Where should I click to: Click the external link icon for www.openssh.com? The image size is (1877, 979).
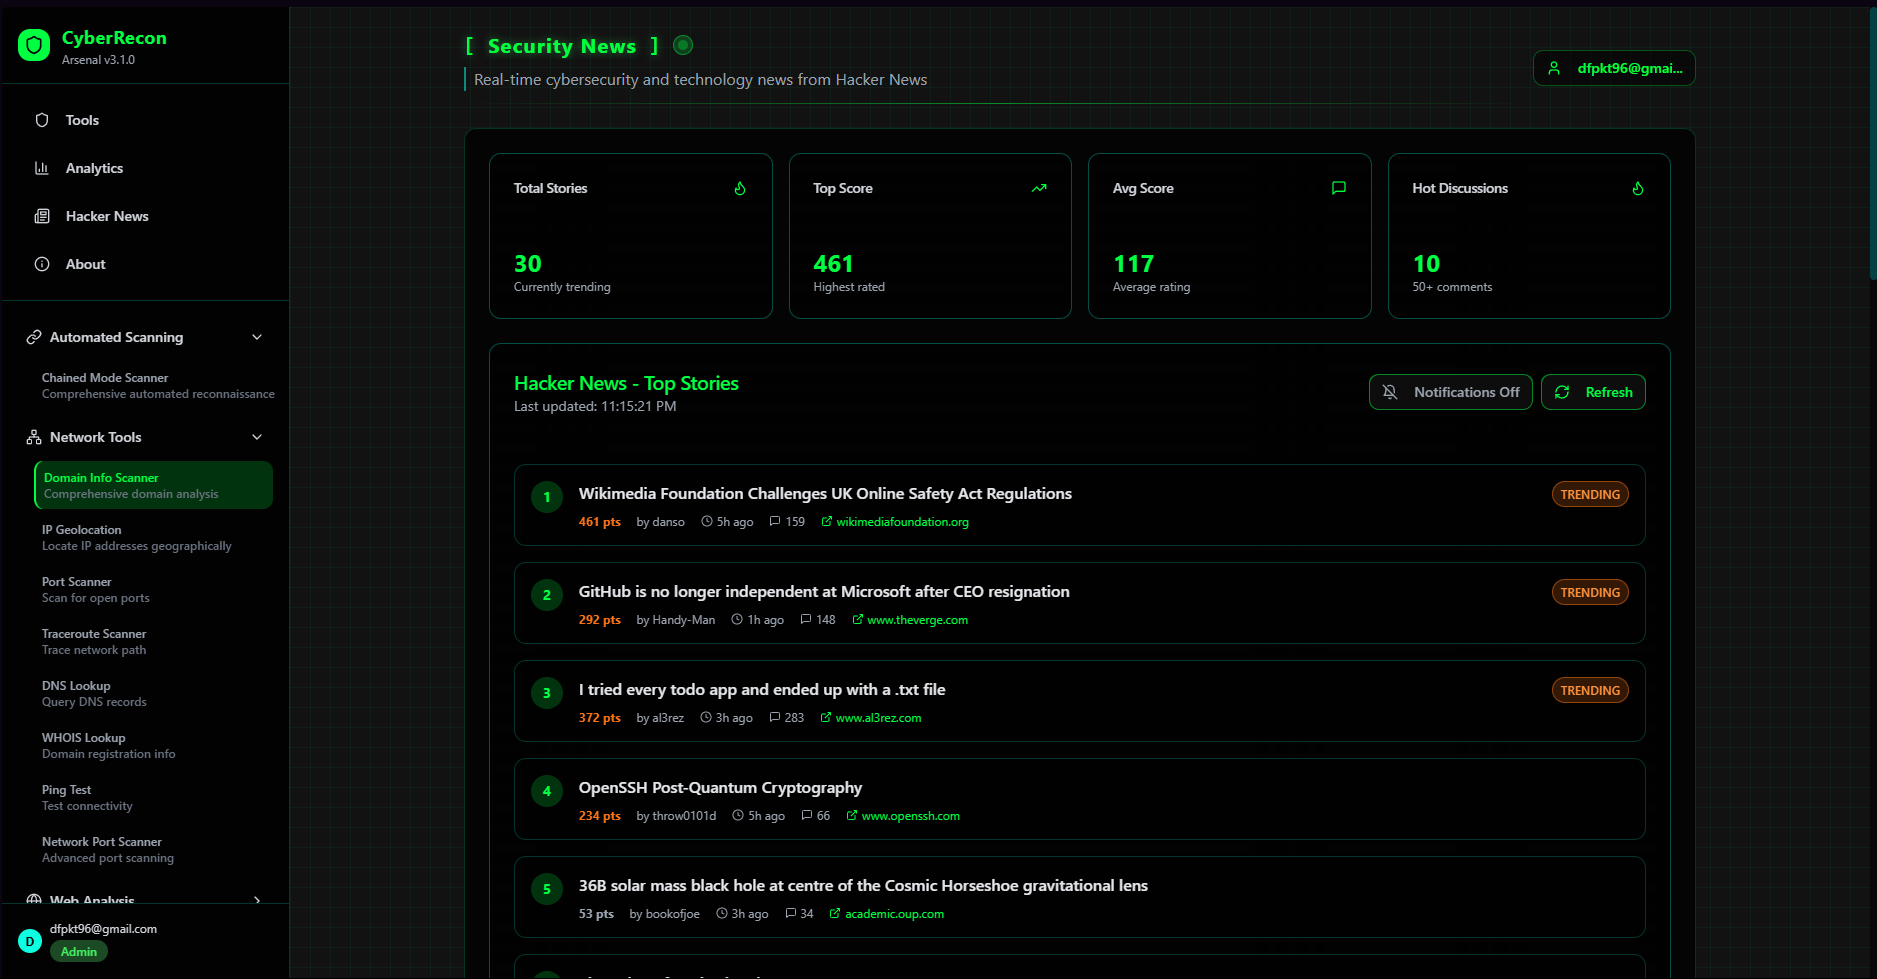pos(851,815)
